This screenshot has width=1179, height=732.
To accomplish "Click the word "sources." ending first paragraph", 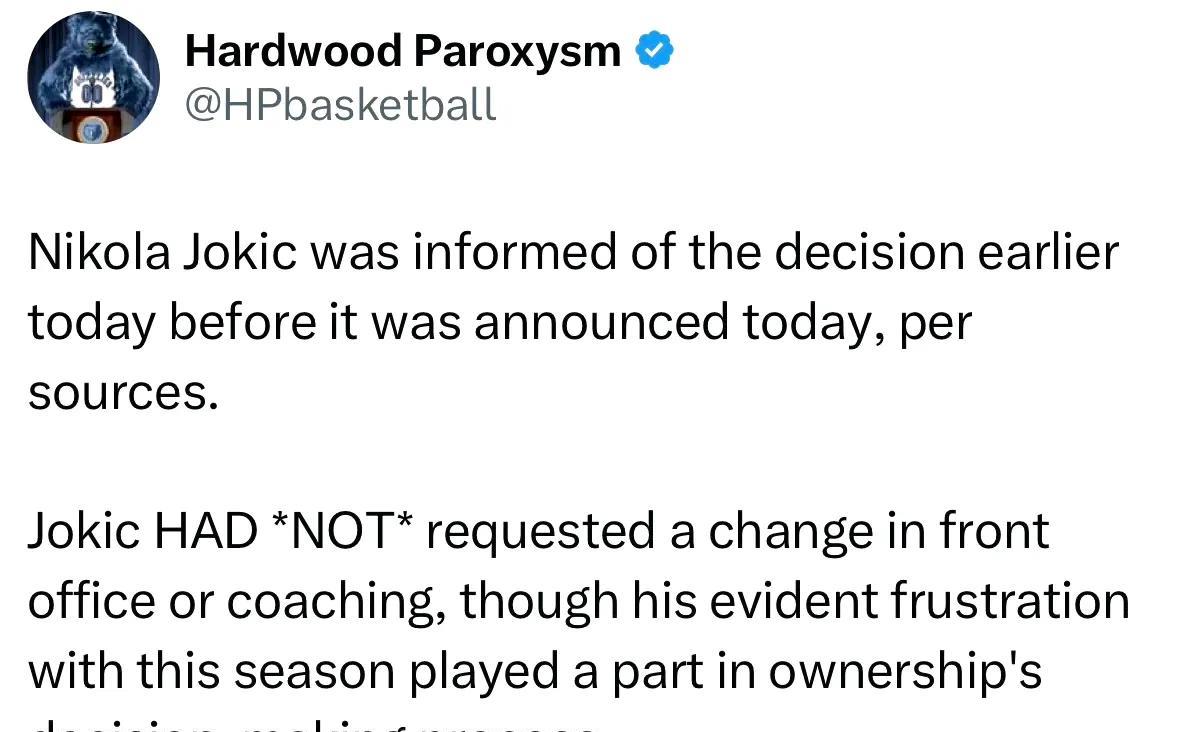I will point(123,393).
